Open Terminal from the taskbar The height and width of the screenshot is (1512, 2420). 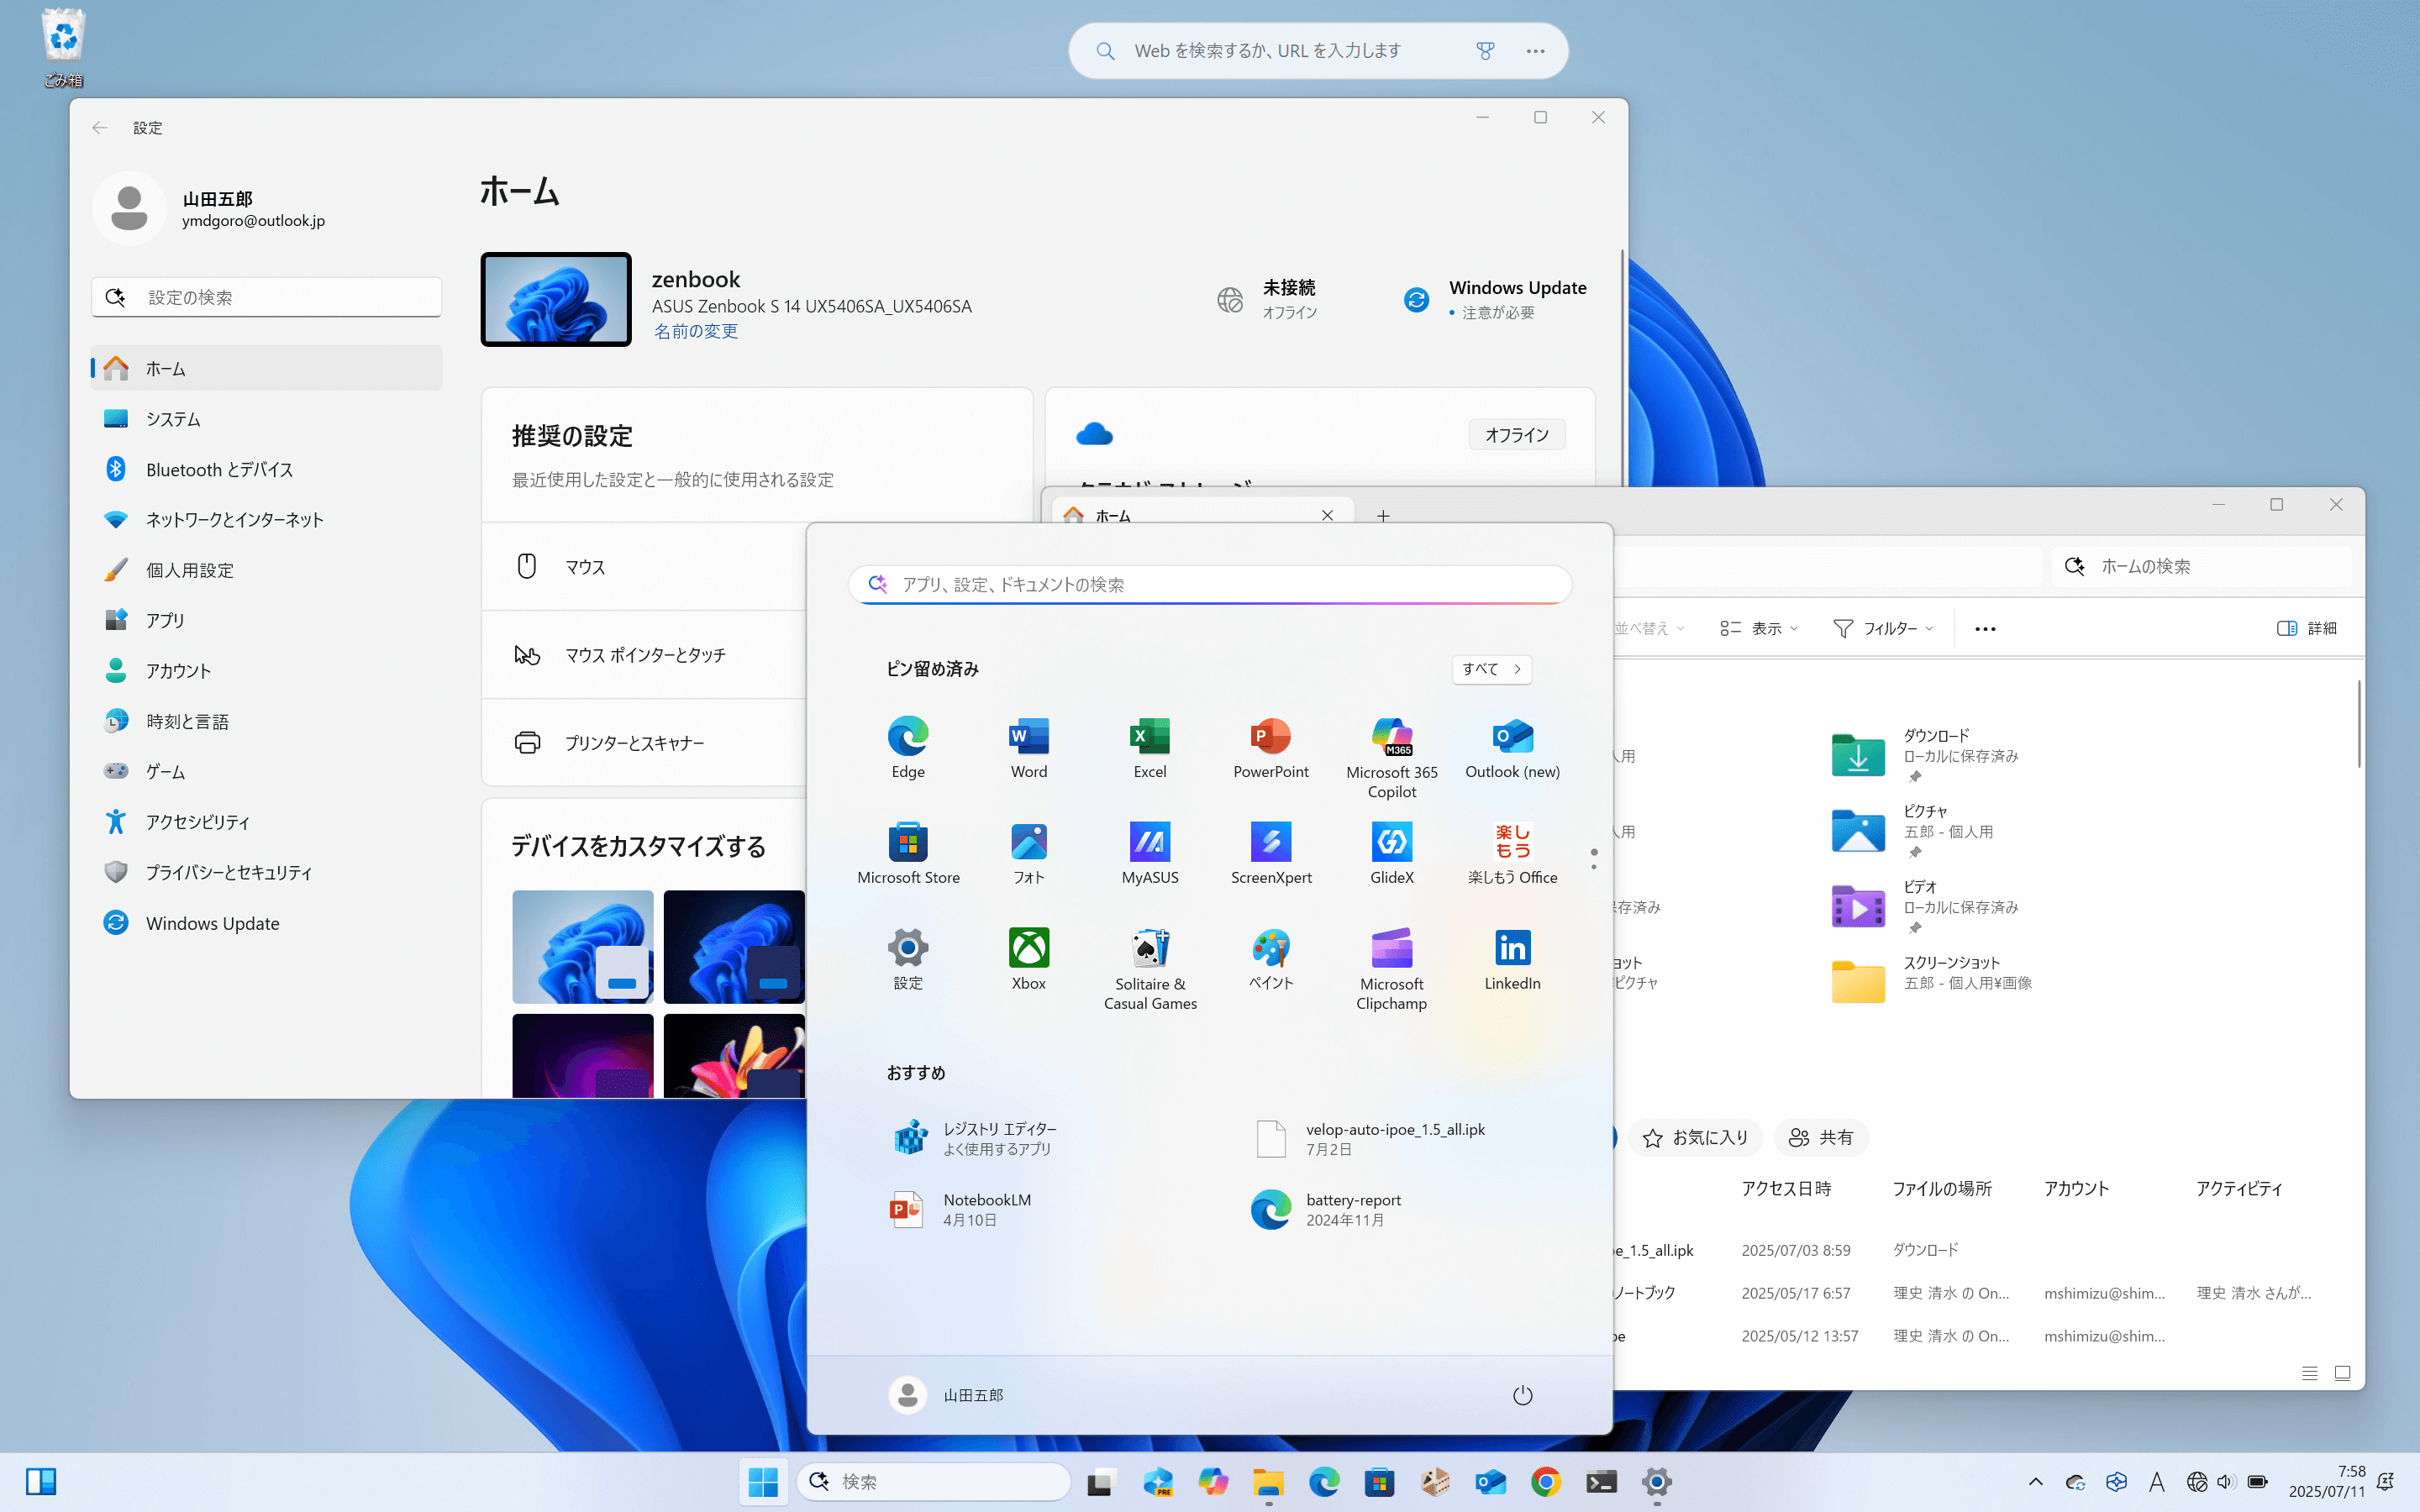tap(1601, 1482)
